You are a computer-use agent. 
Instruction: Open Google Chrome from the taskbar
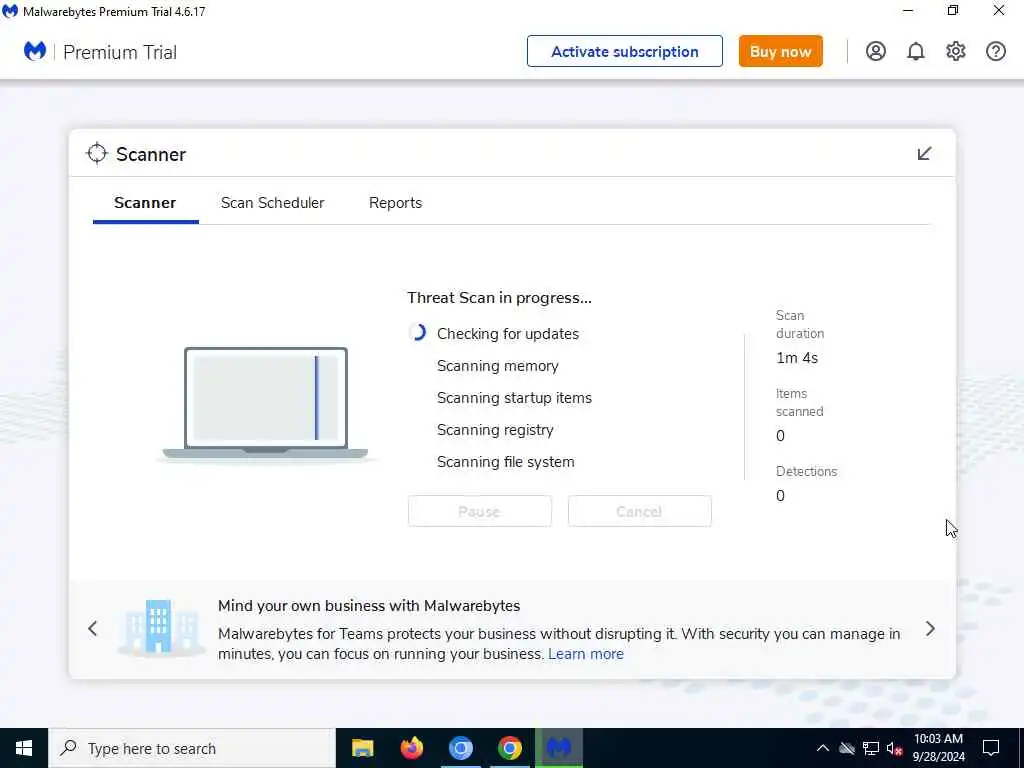tap(509, 748)
